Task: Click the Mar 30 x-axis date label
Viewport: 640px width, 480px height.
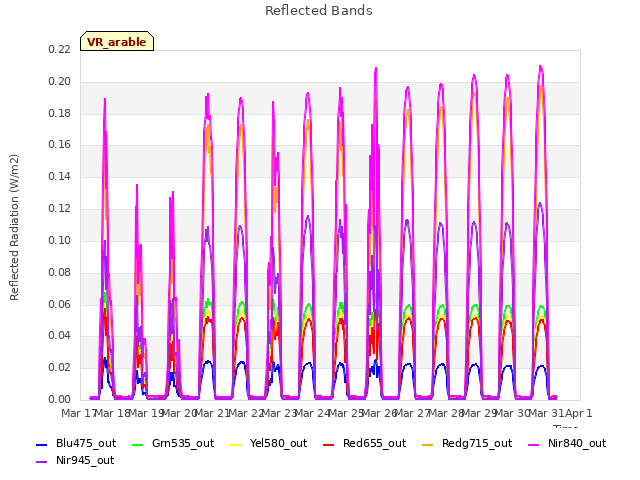Action: click(x=513, y=413)
